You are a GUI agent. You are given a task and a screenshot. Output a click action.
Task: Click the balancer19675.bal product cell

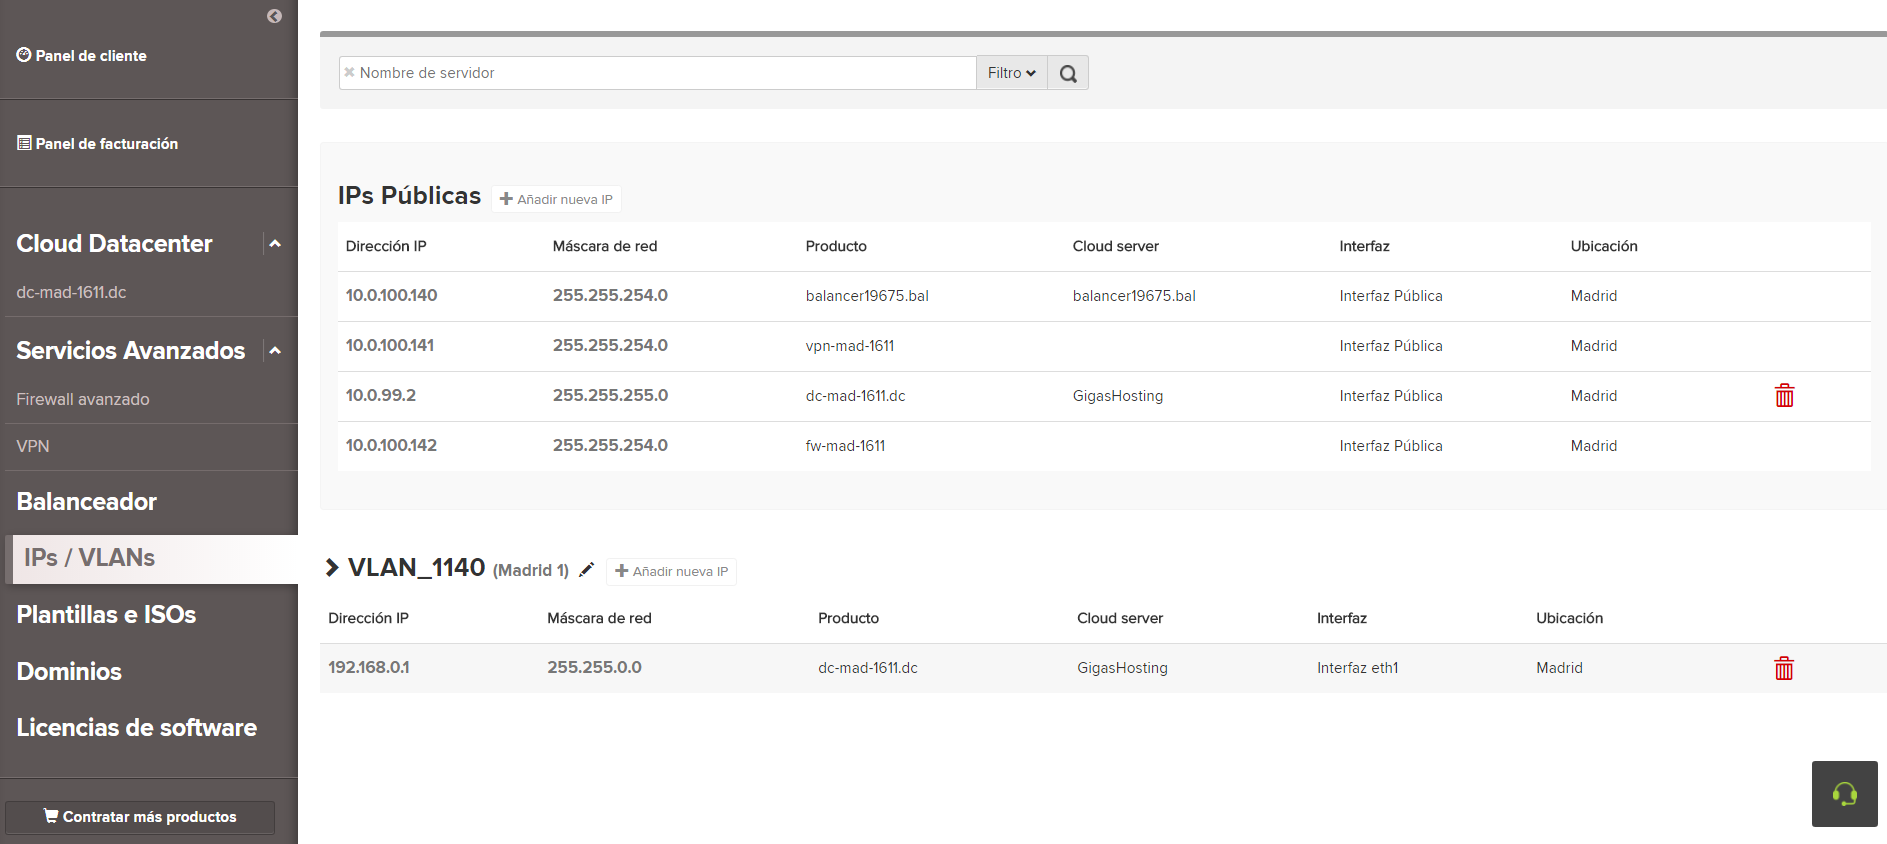point(867,296)
